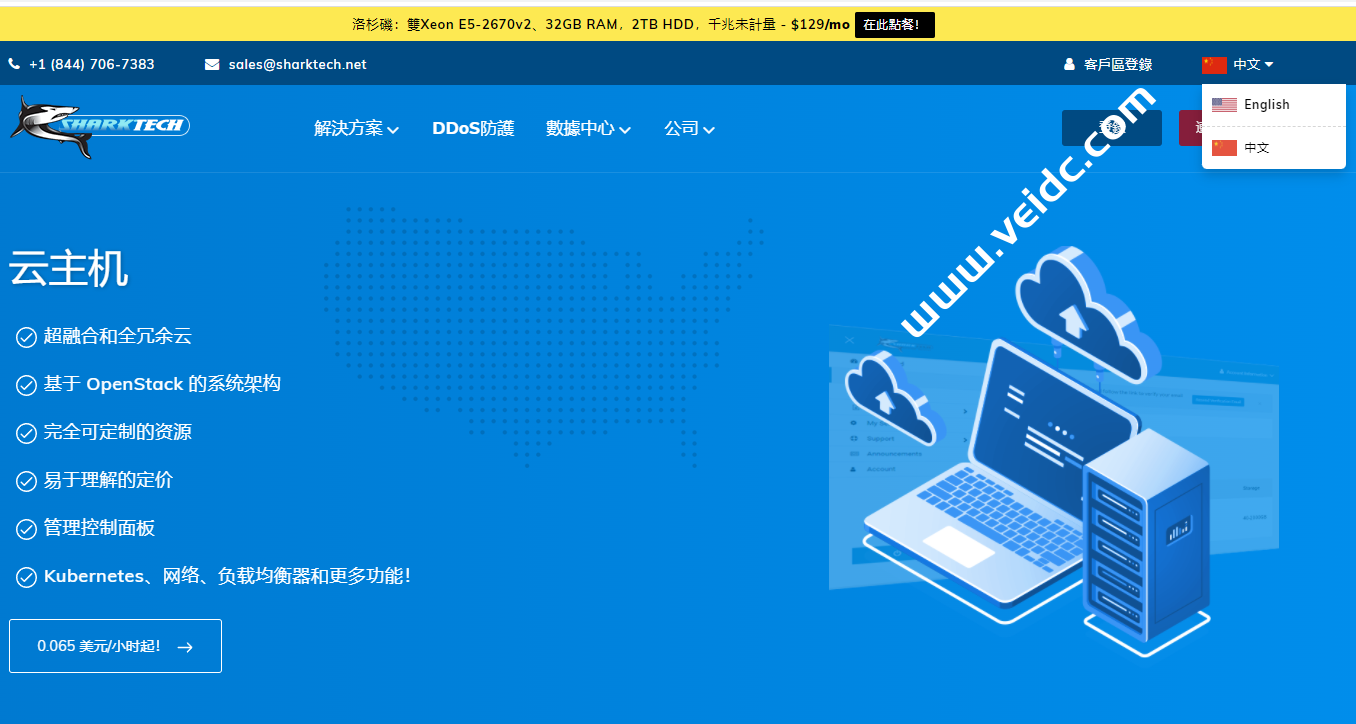Select the China flag beside the 中文 option
Viewport: 1356px width, 724px height.
click(x=1224, y=146)
